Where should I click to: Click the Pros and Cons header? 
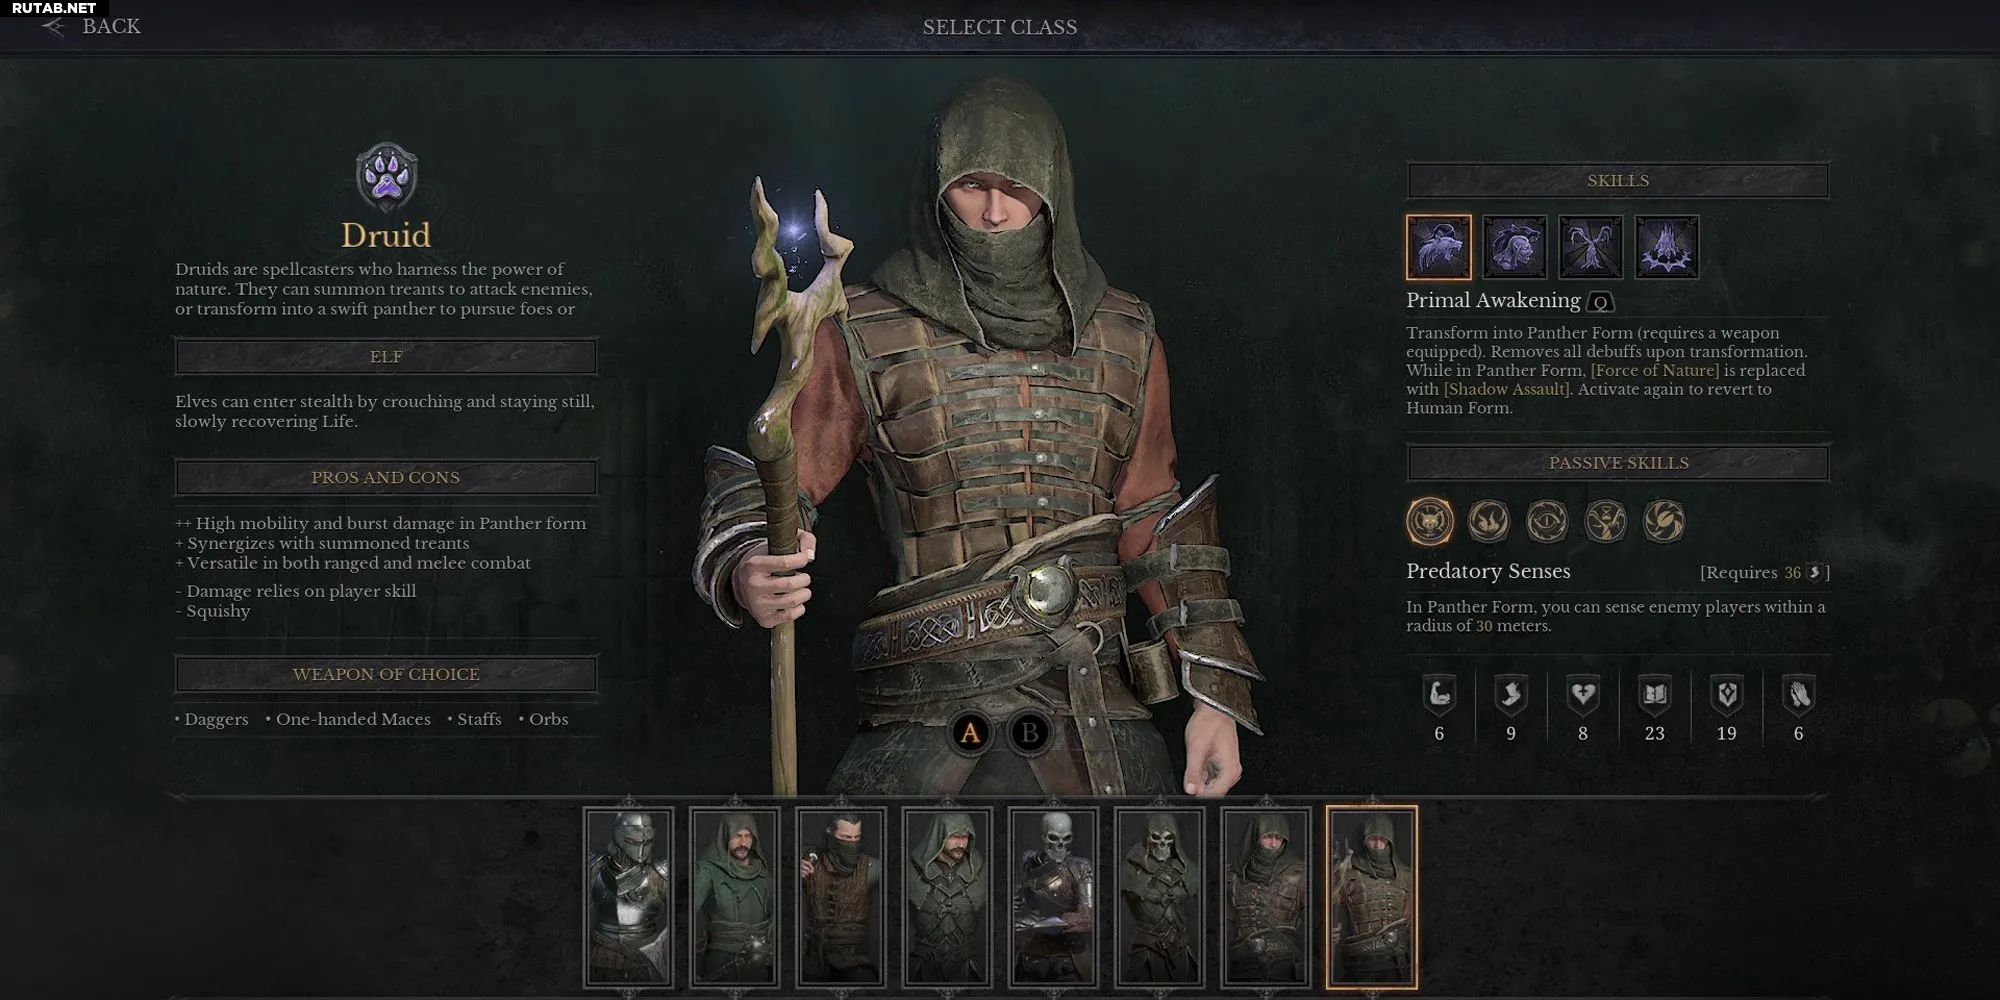click(x=386, y=477)
